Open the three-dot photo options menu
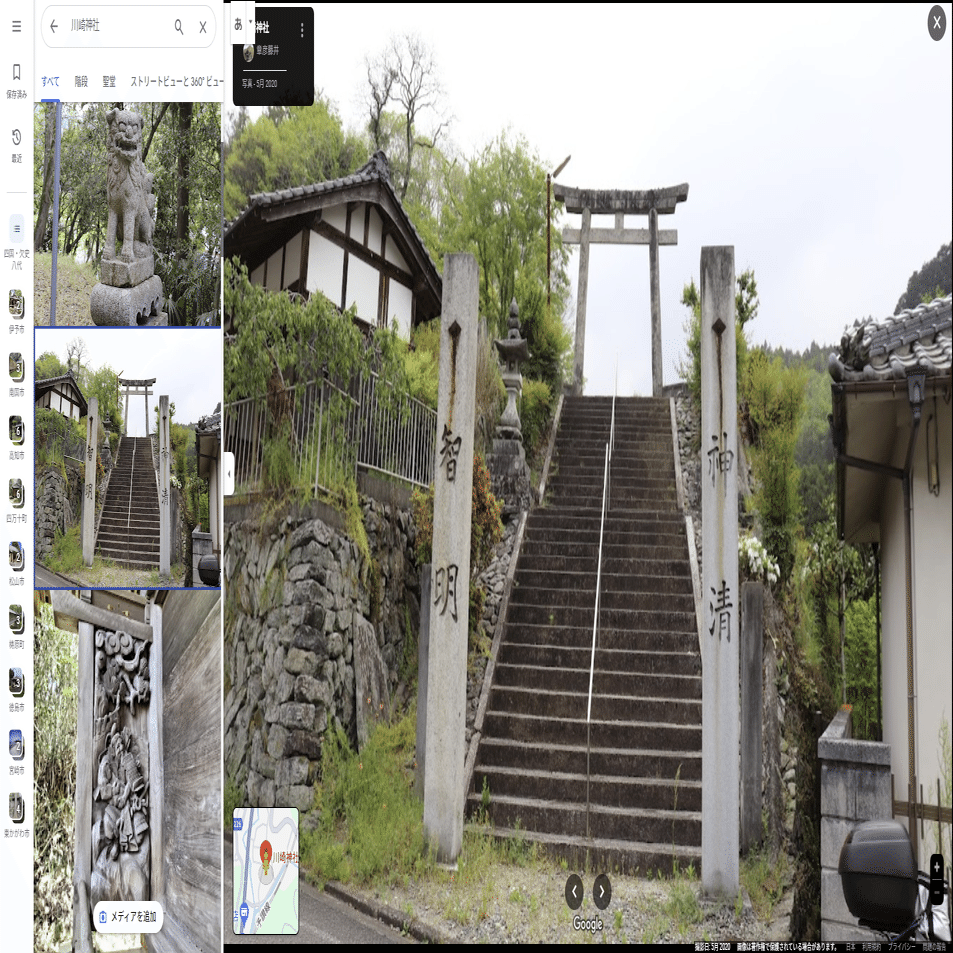Screen dimensions: 953x953 pos(302,30)
